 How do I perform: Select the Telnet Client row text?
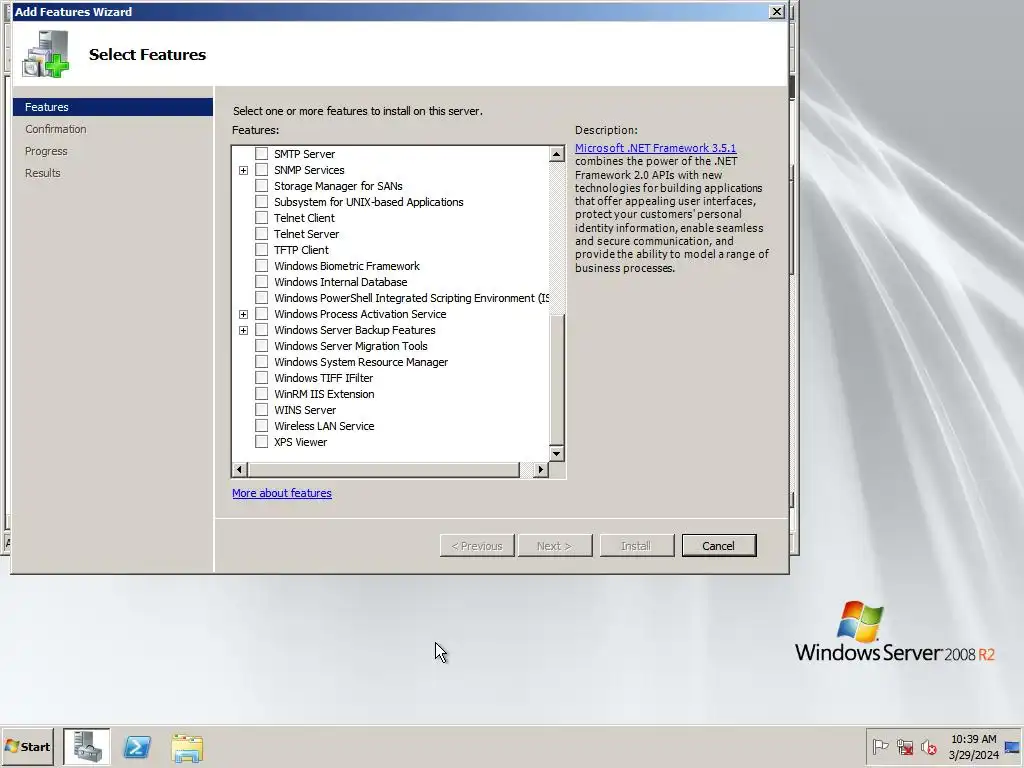pos(304,217)
